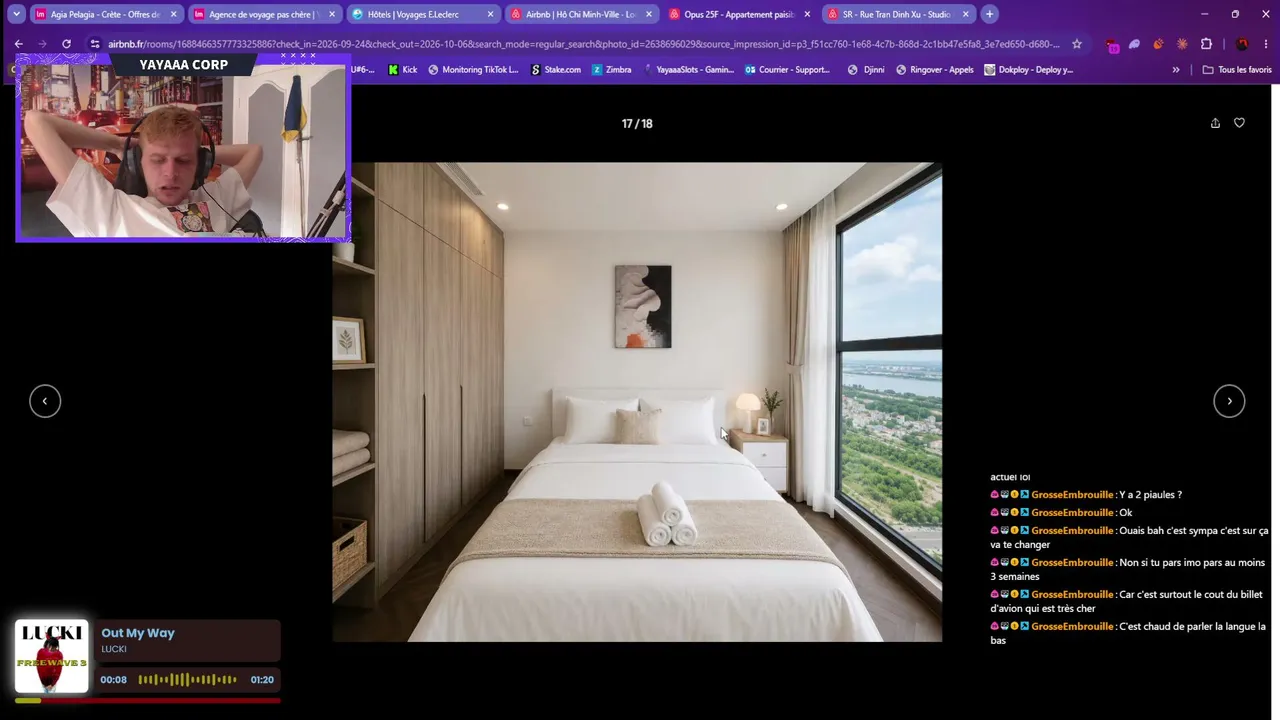This screenshot has width=1280, height=720.
Task: Click the bedroom photo in the gallery
Action: 637,401
